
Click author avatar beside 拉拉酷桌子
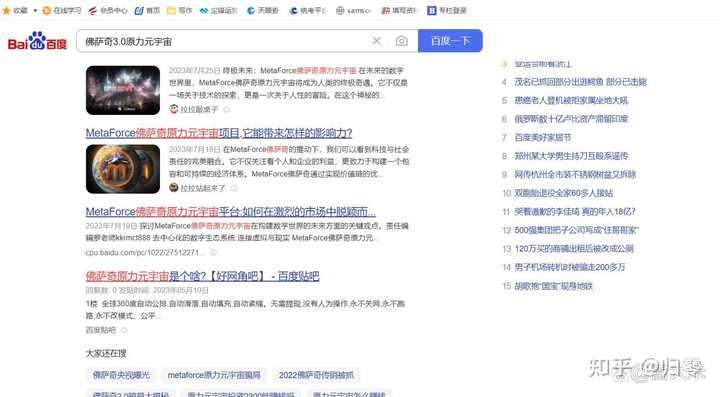(x=174, y=109)
